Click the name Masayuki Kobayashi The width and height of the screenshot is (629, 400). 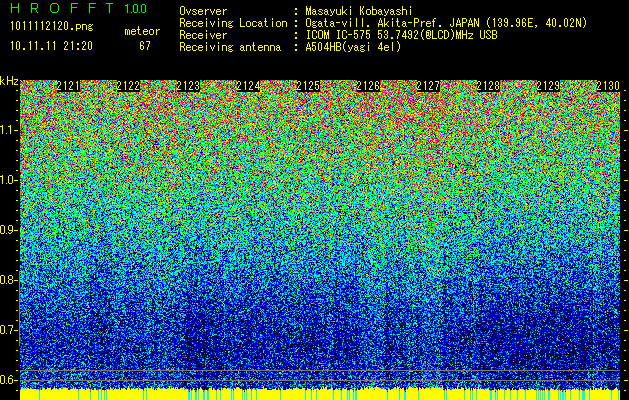(359, 11)
